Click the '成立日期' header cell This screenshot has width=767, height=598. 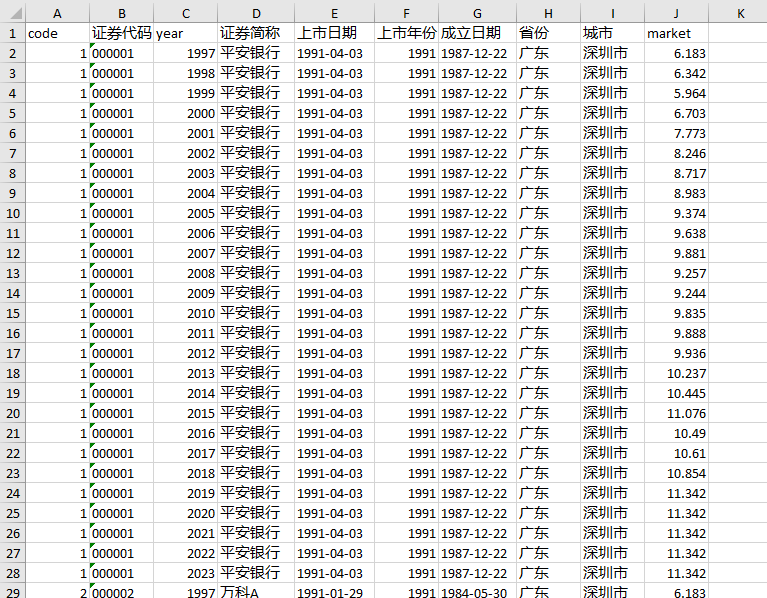point(477,33)
